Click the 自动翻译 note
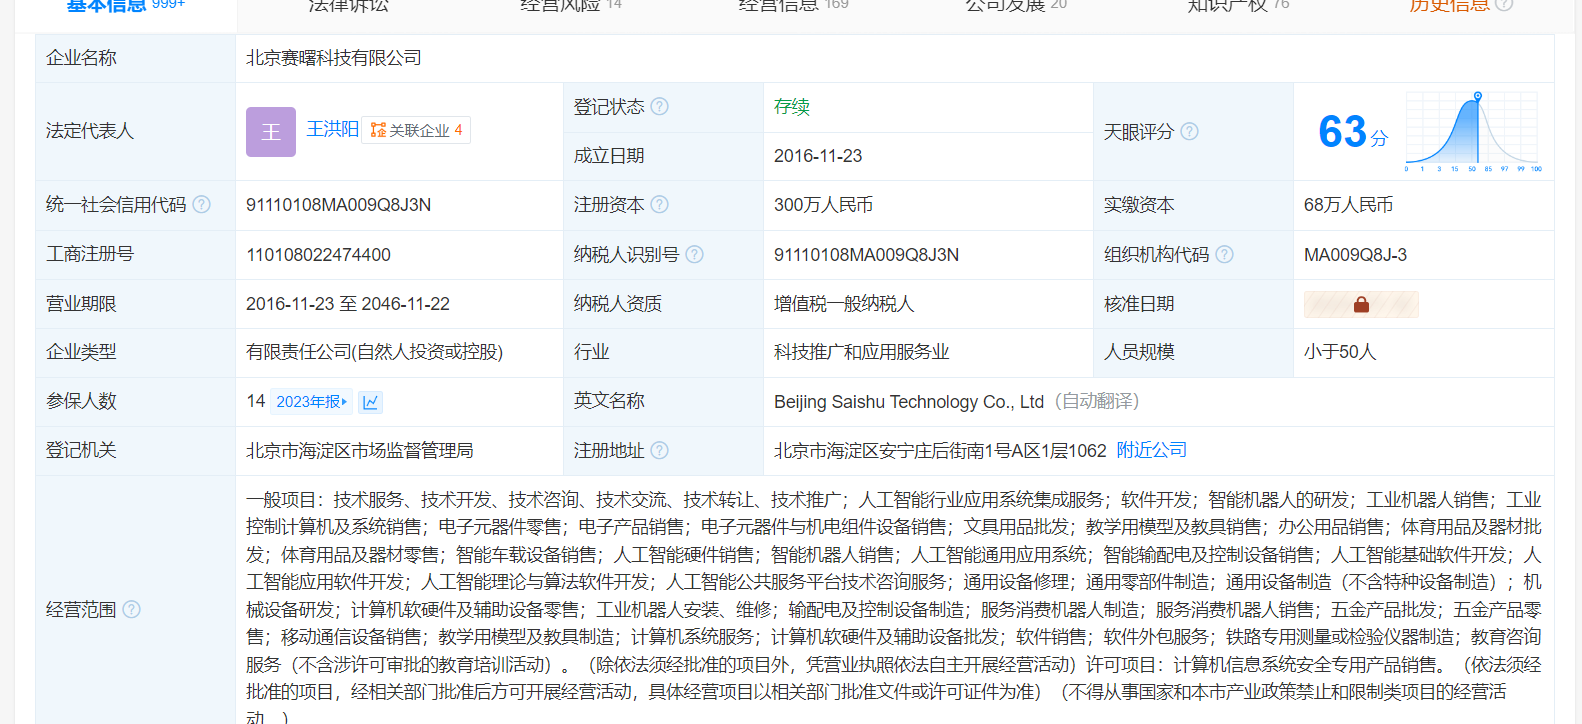The height and width of the screenshot is (724, 1582). 1097,401
